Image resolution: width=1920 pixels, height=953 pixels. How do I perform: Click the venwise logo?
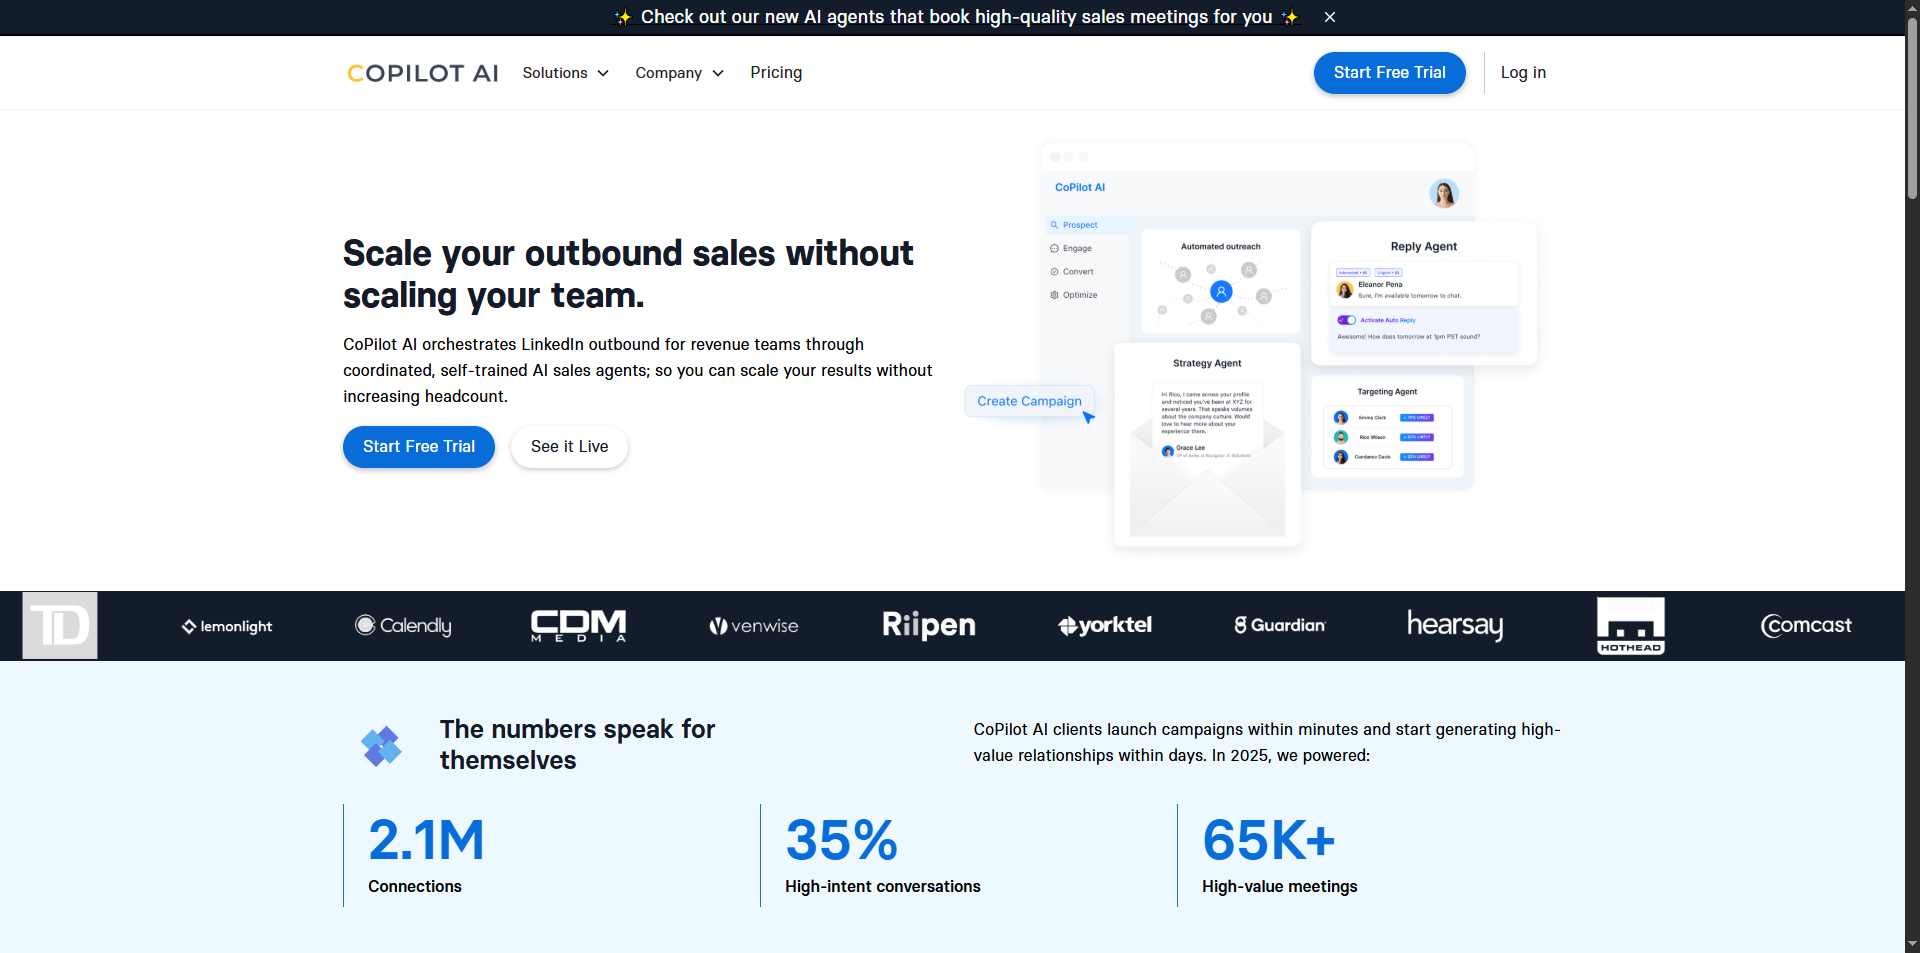(x=753, y=626)
